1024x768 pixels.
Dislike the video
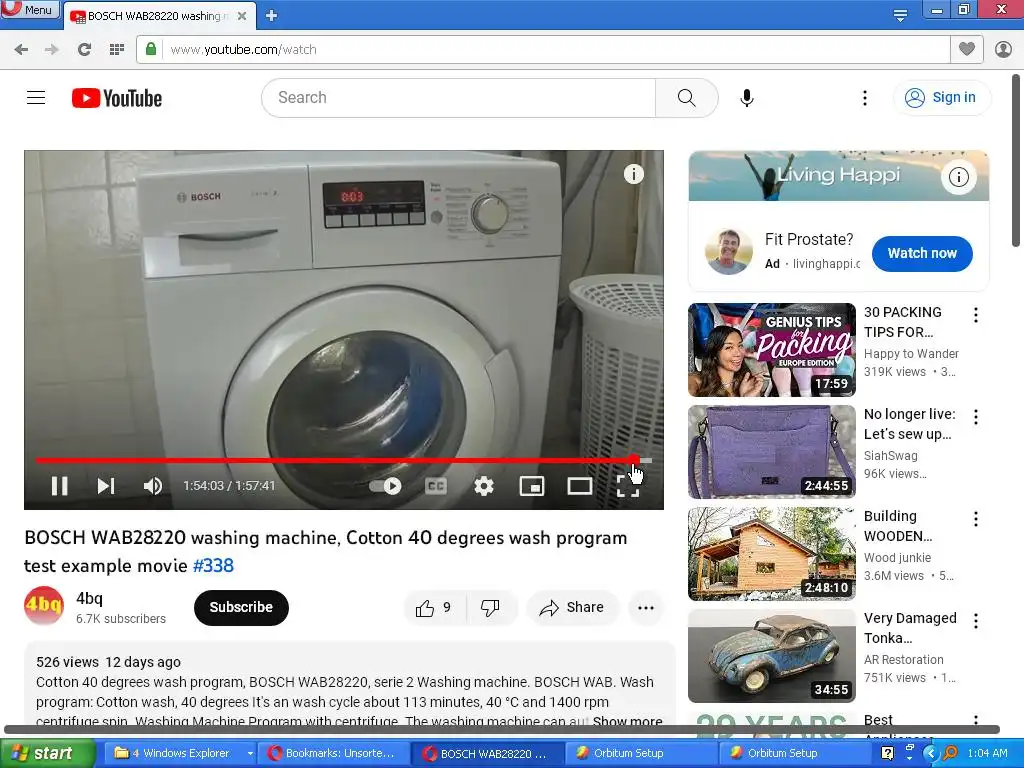click(491, 608)
